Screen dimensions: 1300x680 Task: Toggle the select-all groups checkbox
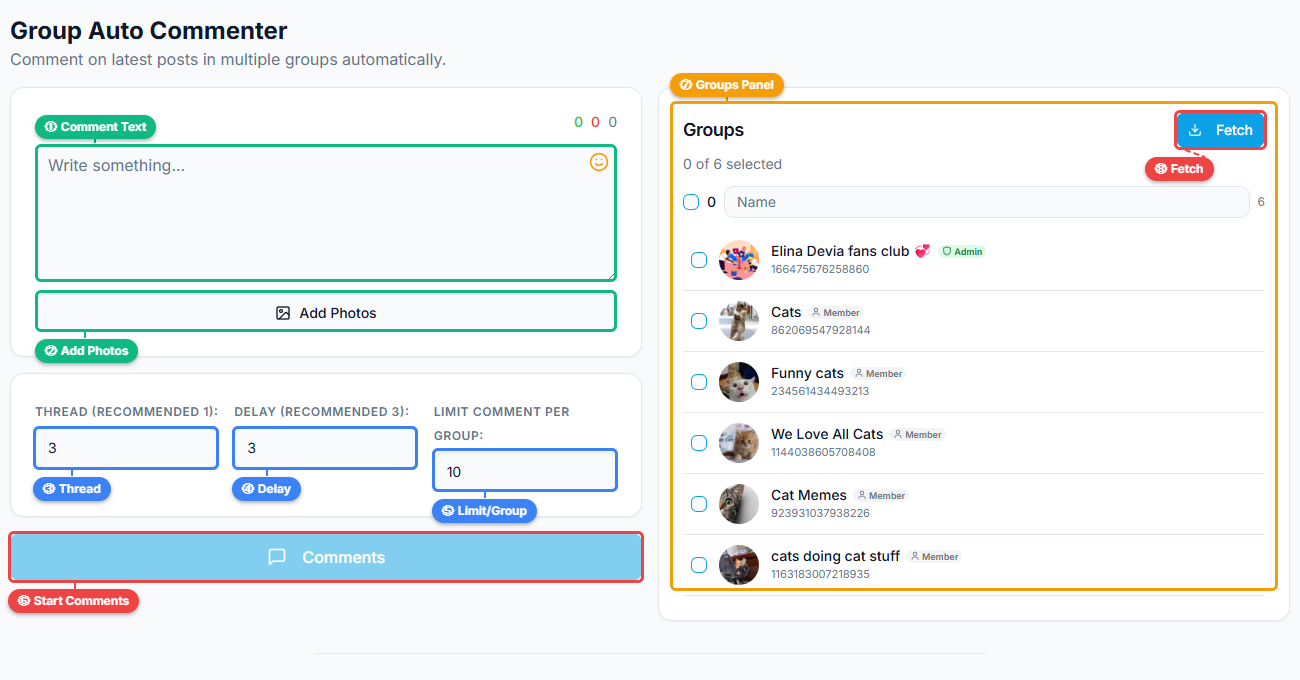tap(691, 202)
